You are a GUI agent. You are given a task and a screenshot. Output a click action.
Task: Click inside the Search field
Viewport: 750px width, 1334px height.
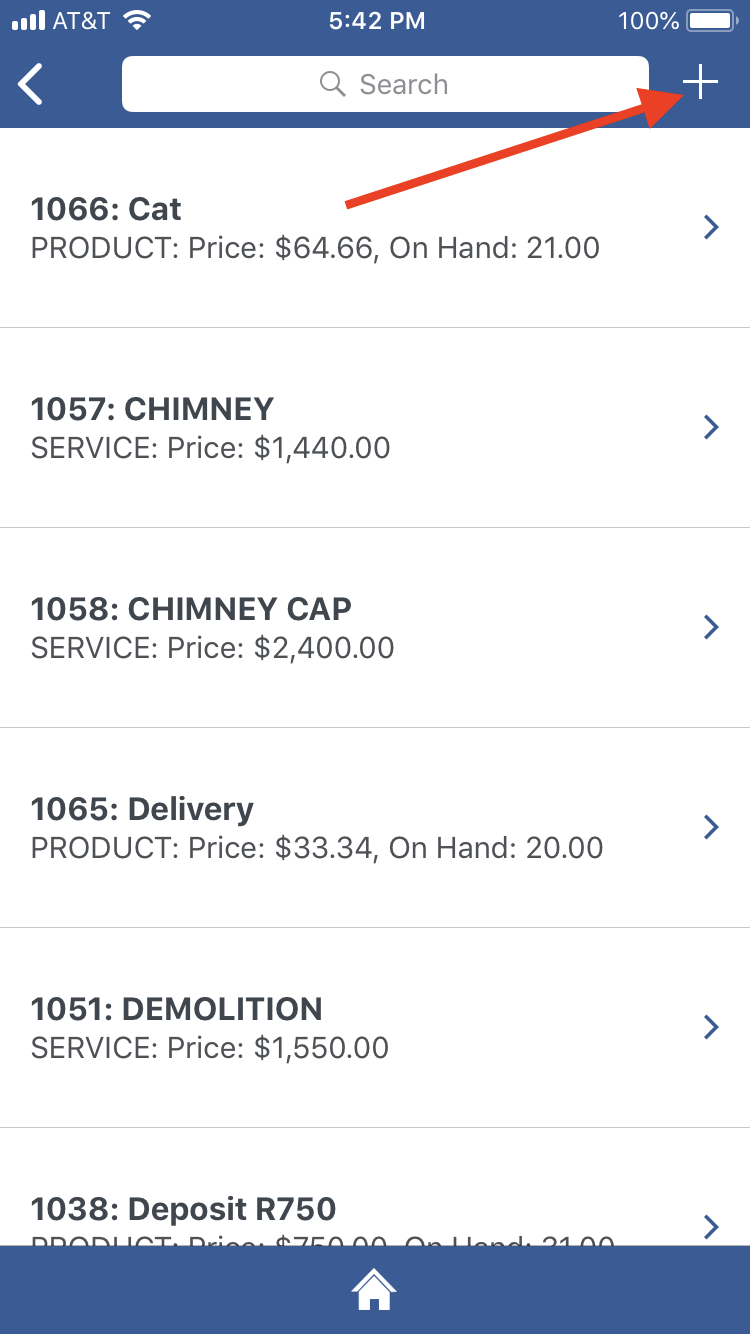coord(400,84)
